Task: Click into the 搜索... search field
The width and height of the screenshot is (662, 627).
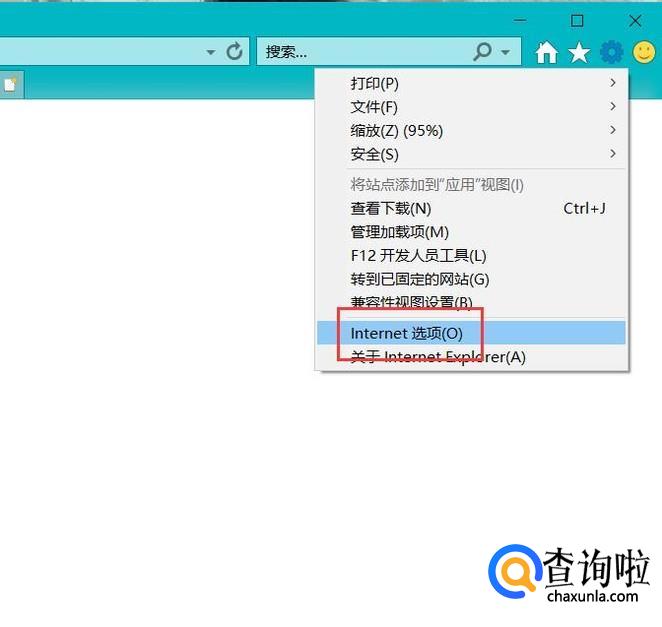Action: pos(365,52)
